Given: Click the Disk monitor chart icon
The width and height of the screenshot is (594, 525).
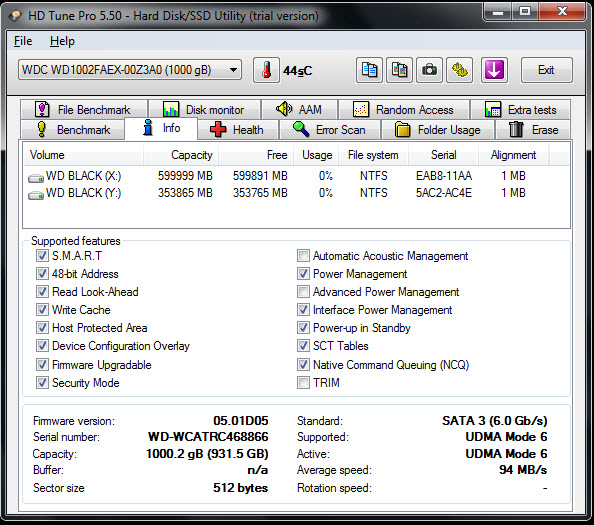Looking at the screenshot, I should point(171,109).
